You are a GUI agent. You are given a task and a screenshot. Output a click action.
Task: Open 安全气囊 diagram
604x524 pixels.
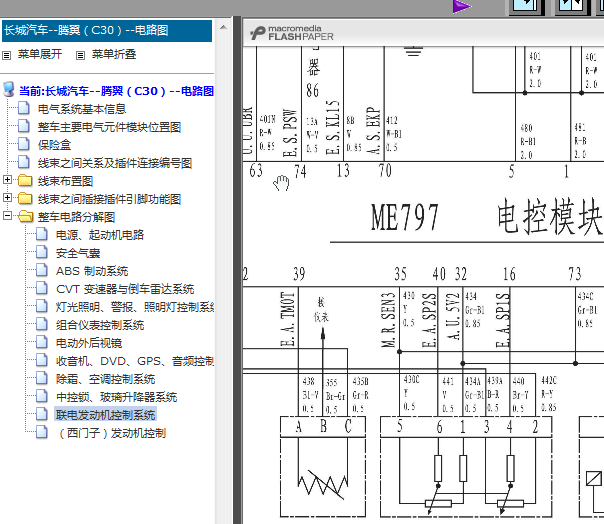(78, 253)
